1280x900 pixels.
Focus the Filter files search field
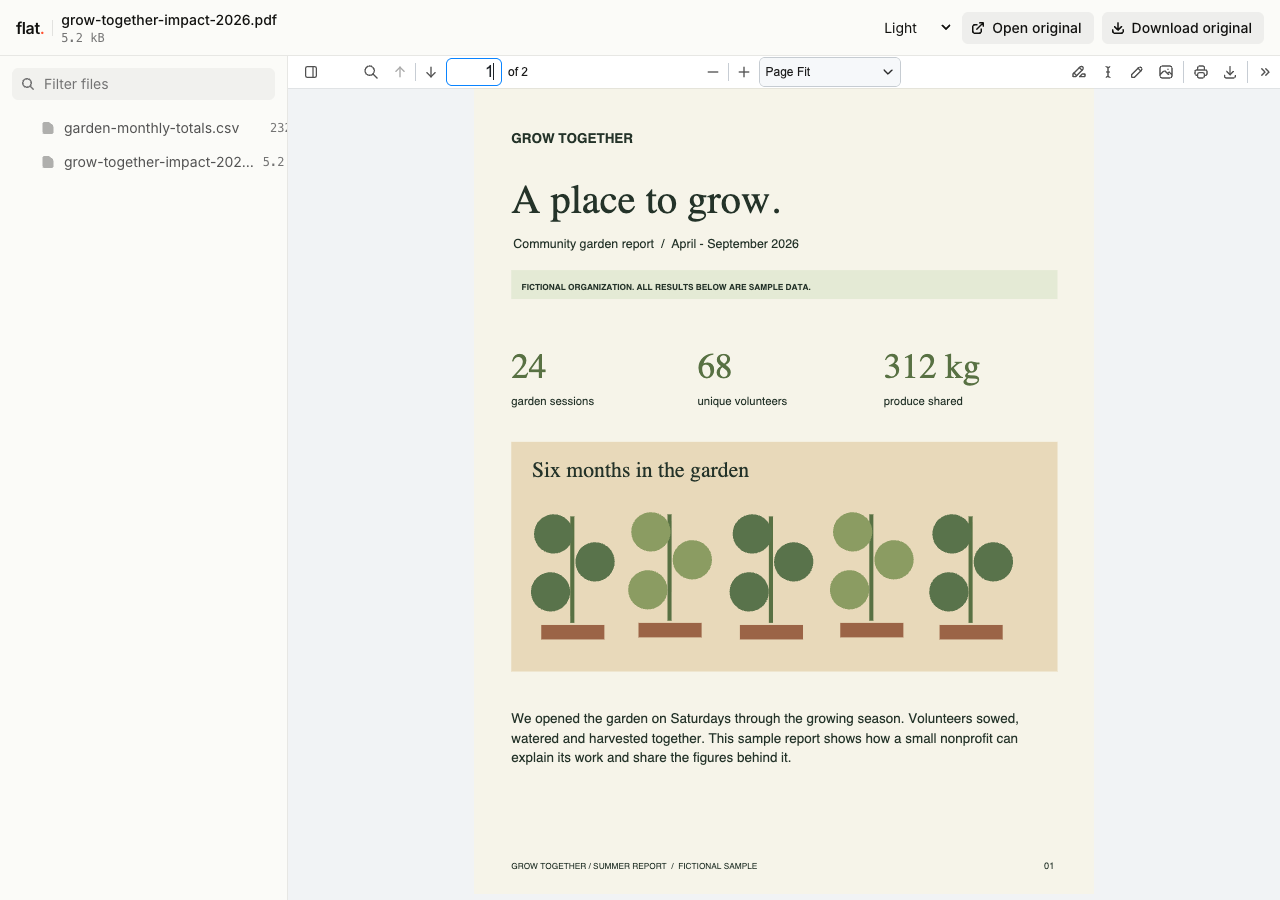pos(144,84)
